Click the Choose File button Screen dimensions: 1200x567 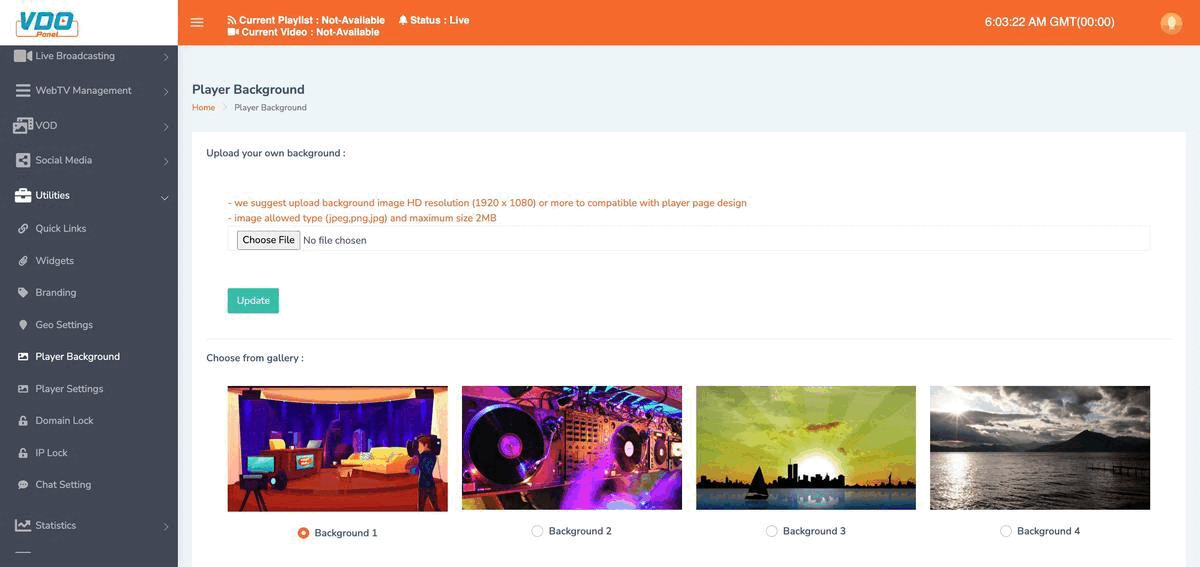268,240
